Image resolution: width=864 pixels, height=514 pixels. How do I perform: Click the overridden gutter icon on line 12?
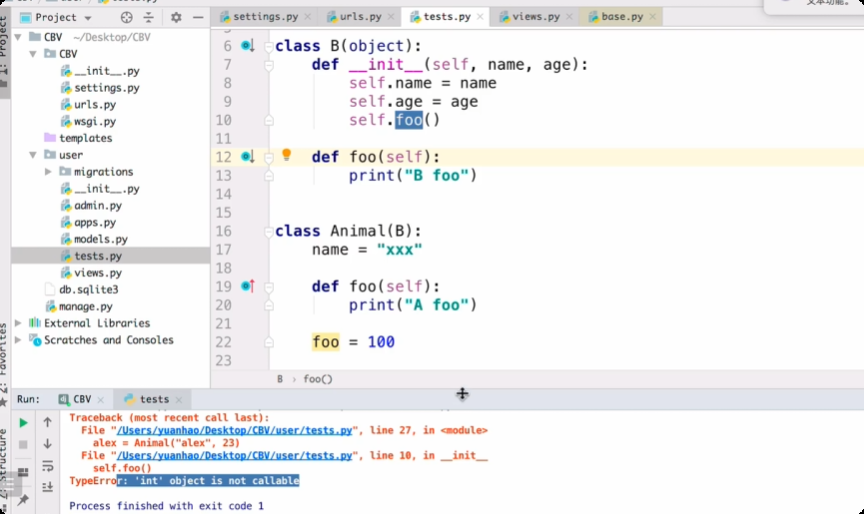click(x=247, y=157)
